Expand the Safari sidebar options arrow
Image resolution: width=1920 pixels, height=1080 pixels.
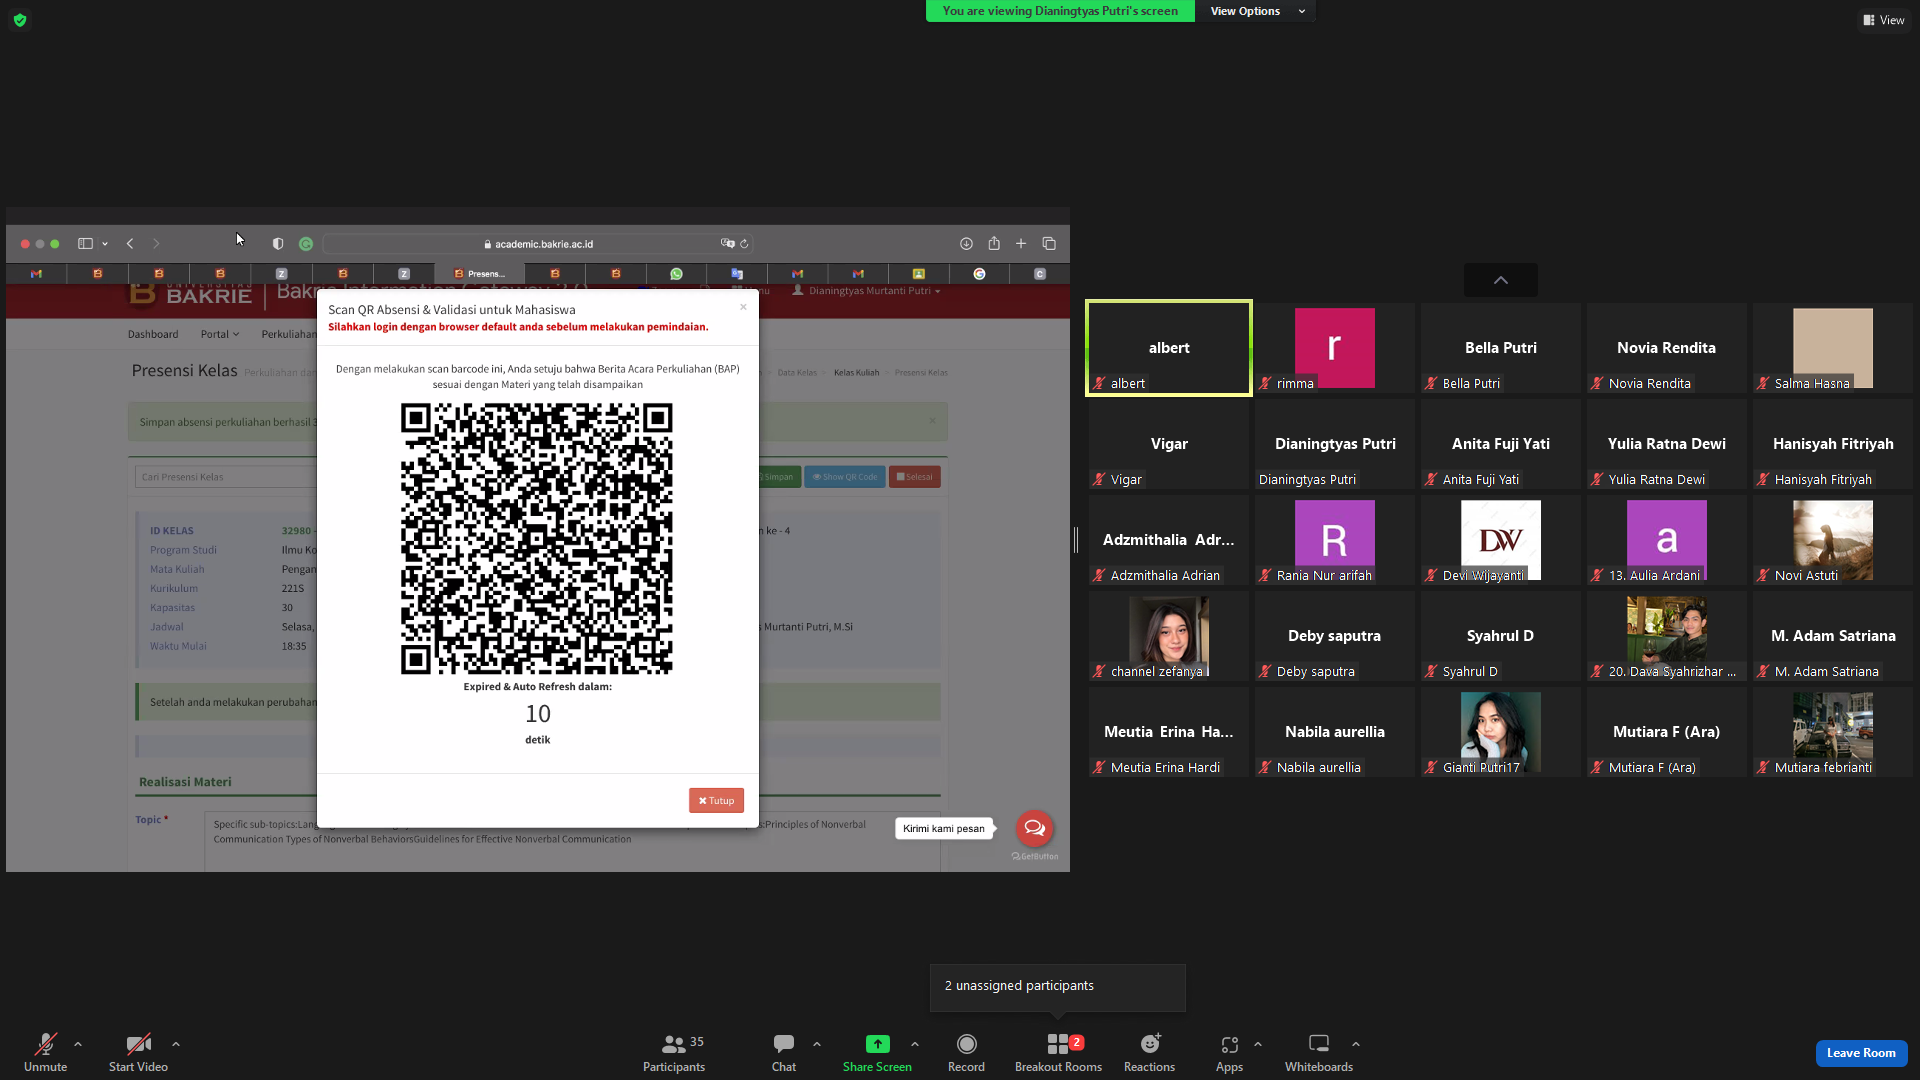(x=105, y=244)
